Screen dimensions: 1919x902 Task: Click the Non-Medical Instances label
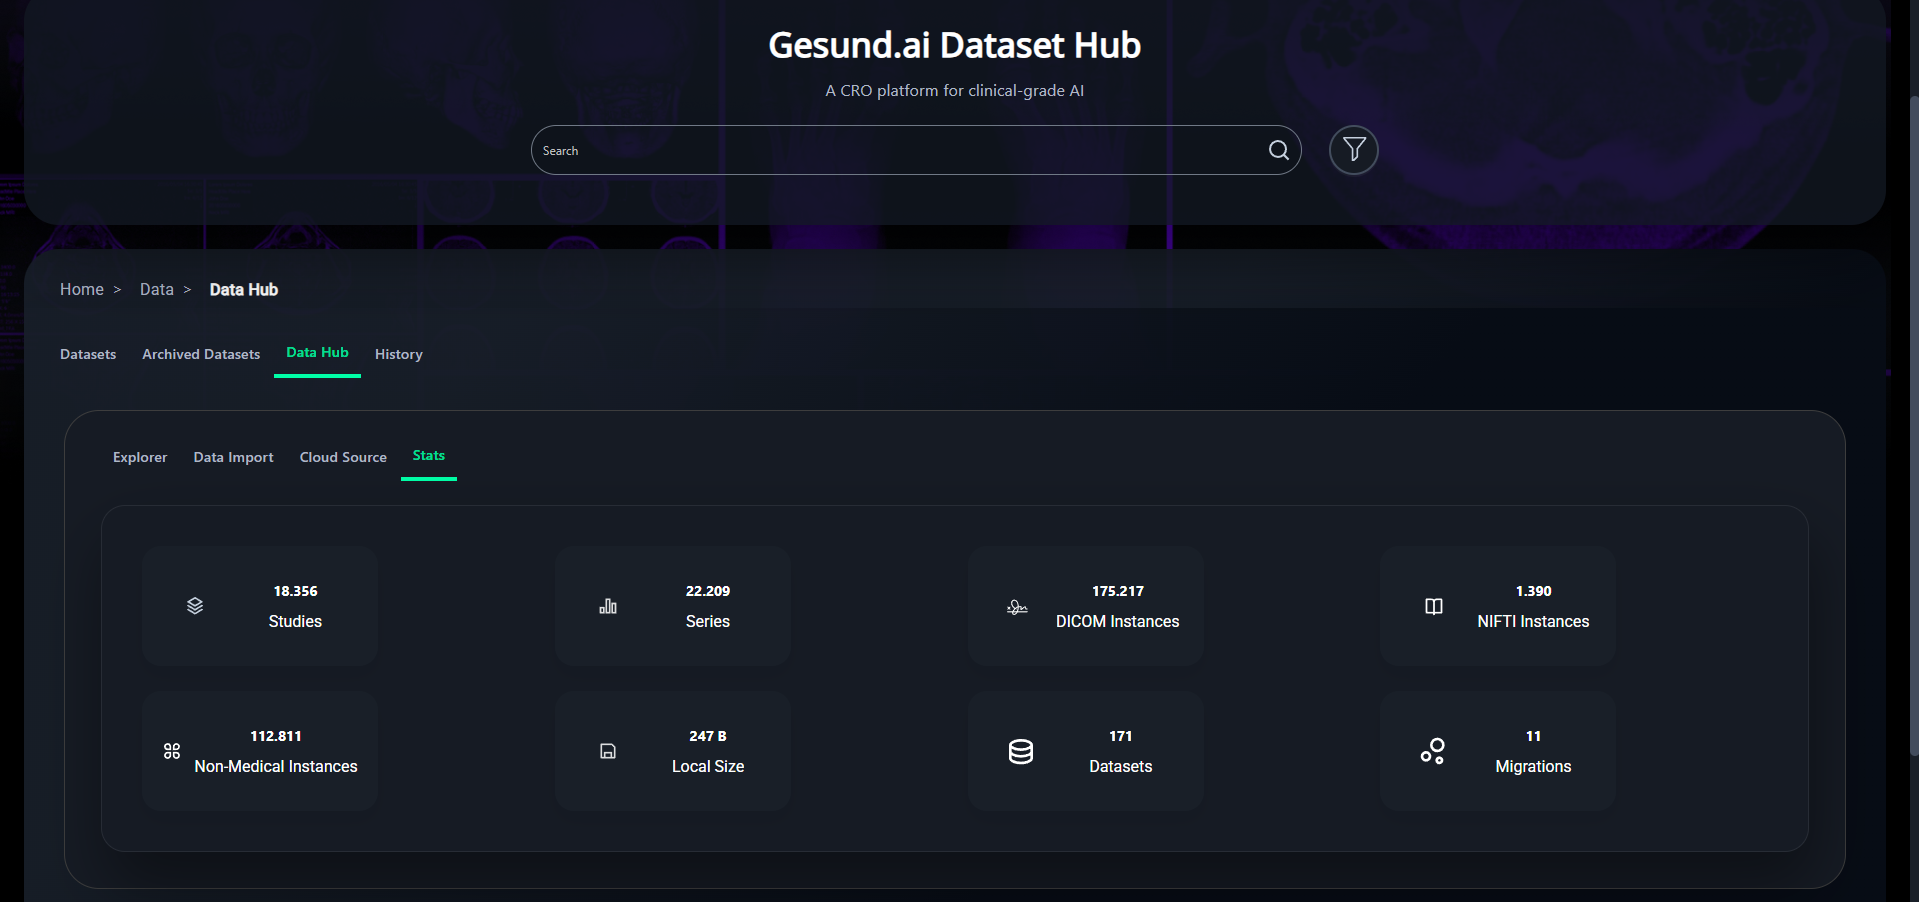tap(276, 766)
